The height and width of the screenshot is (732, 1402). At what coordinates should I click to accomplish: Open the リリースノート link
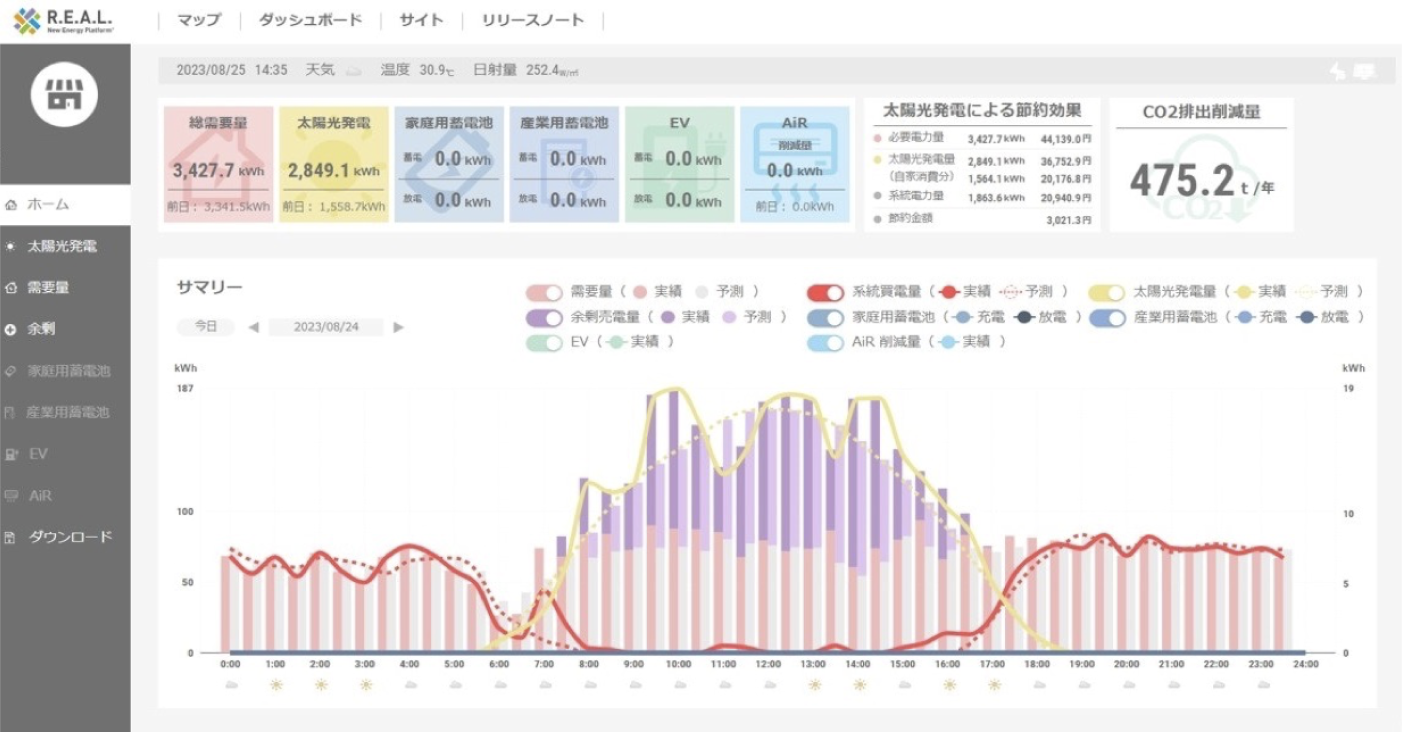(532, 20)
